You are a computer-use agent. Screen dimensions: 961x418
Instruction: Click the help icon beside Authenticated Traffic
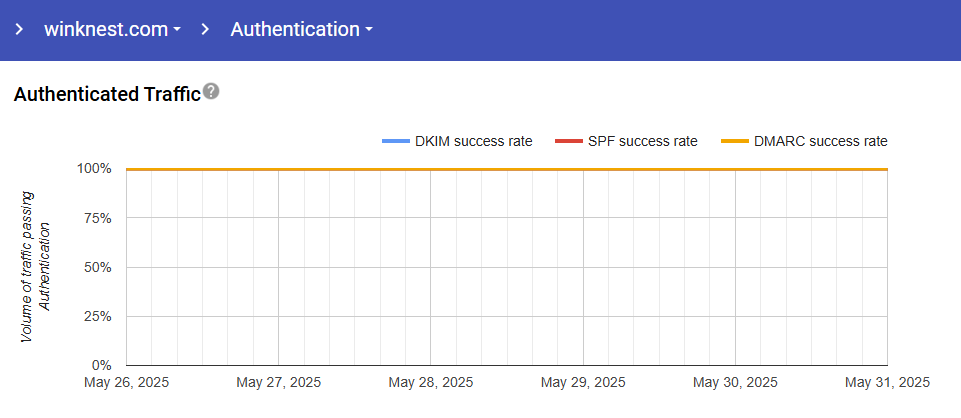tap(211, 92)
